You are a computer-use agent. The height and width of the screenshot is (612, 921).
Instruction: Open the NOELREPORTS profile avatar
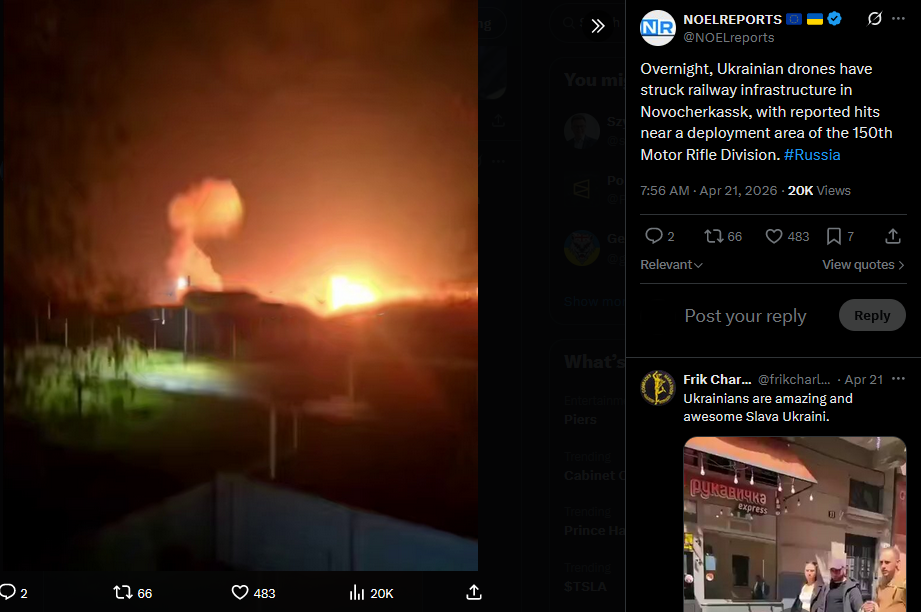pos(658,28)
